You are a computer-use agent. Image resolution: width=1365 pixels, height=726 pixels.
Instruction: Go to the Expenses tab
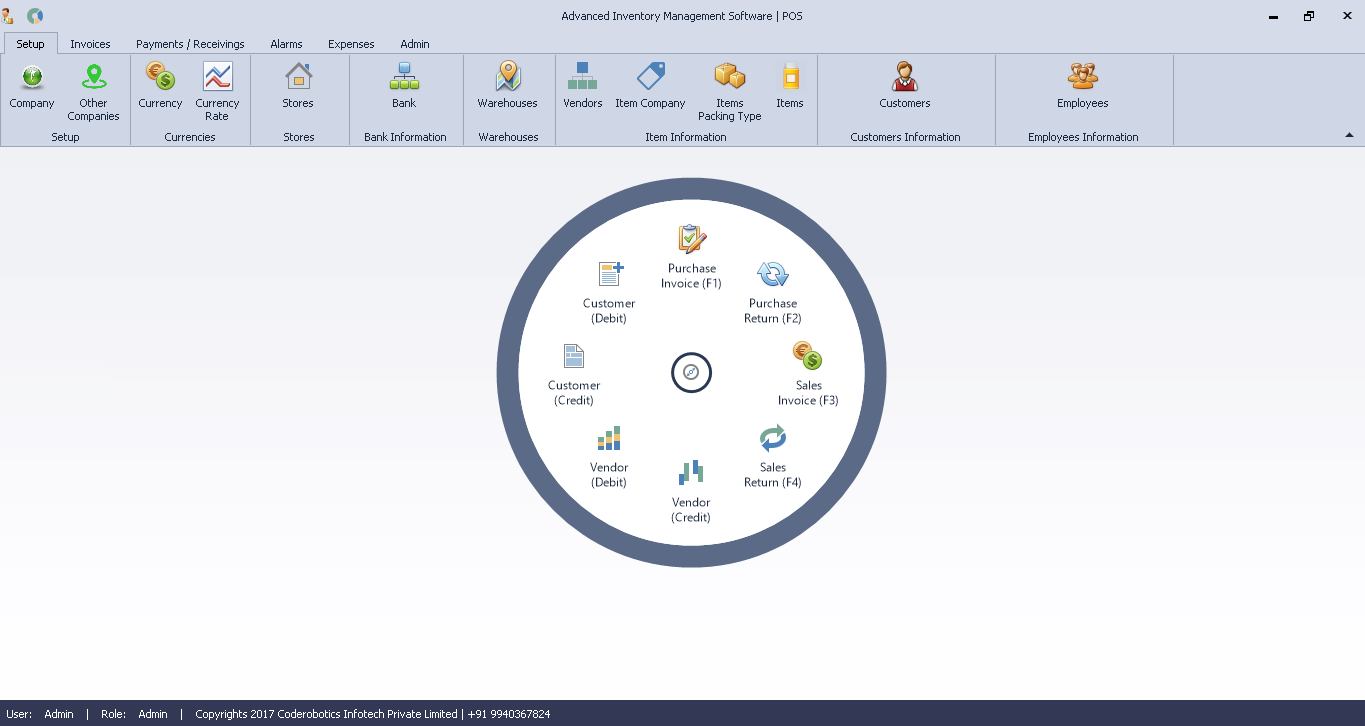(351, 44)
